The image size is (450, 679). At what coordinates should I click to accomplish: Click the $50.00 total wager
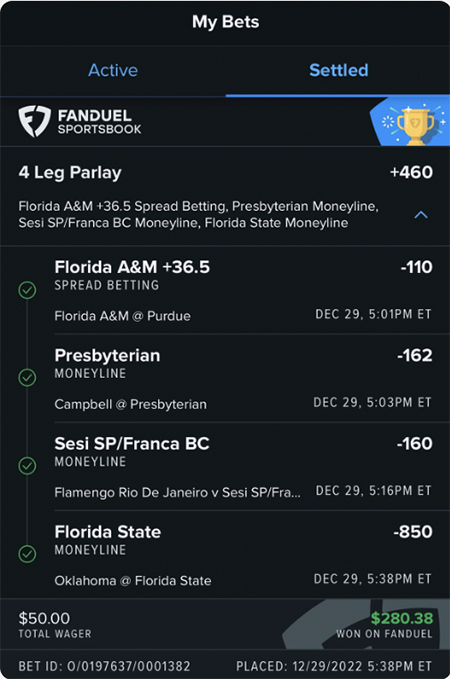(44, 618)
